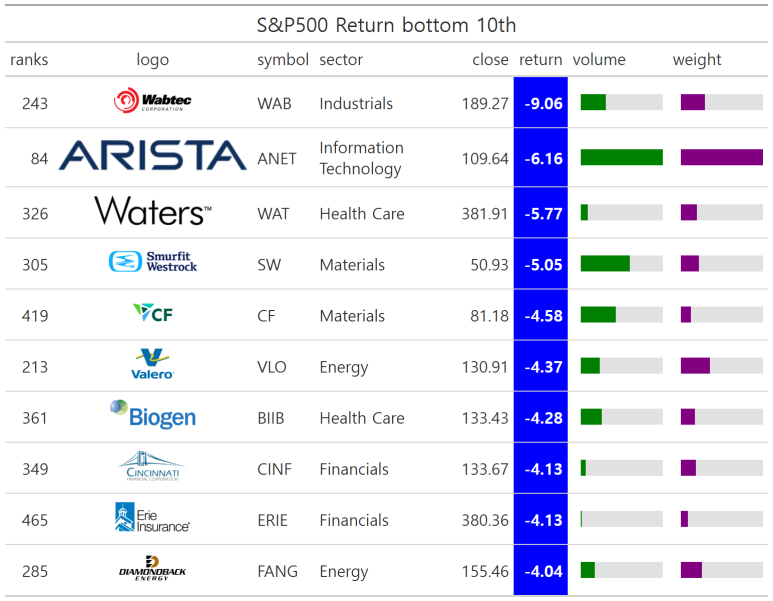The height and width of the screenshot is (601, 773).
Task: Click the sector column header
Action: (341, 60)
